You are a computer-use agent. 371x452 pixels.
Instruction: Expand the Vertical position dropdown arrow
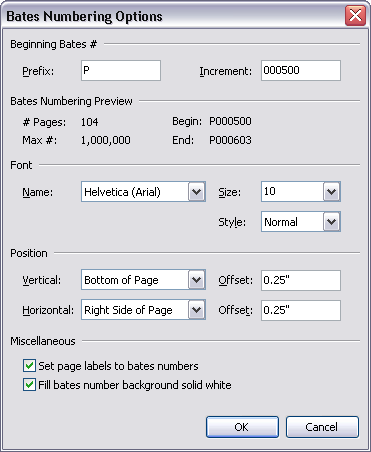pyautogui.click(x=196, y=280)
